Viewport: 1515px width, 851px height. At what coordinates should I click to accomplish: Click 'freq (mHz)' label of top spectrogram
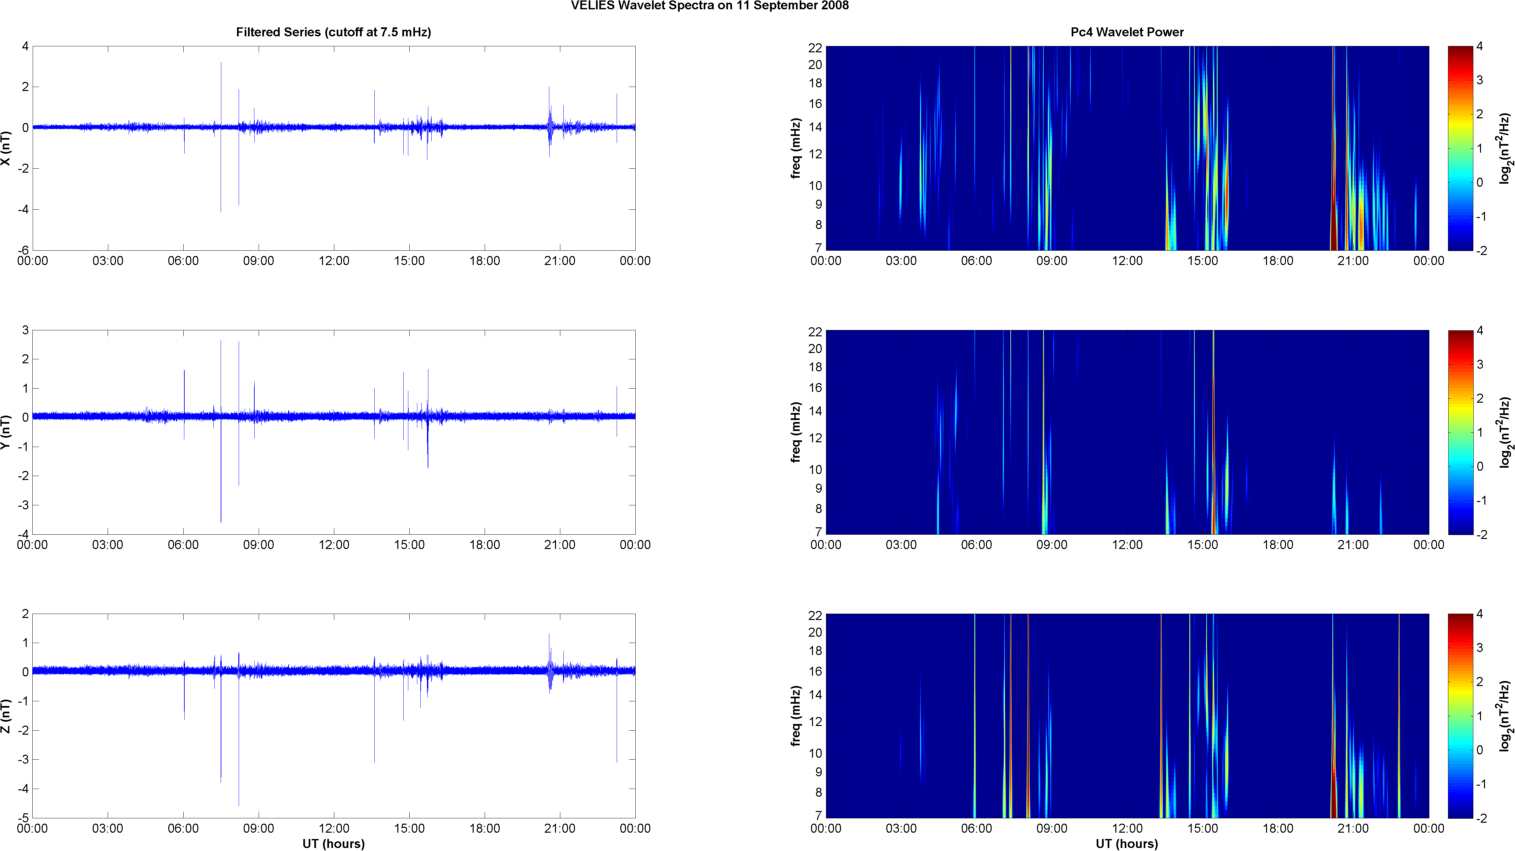pyautogui.click(x=796, y=148)
